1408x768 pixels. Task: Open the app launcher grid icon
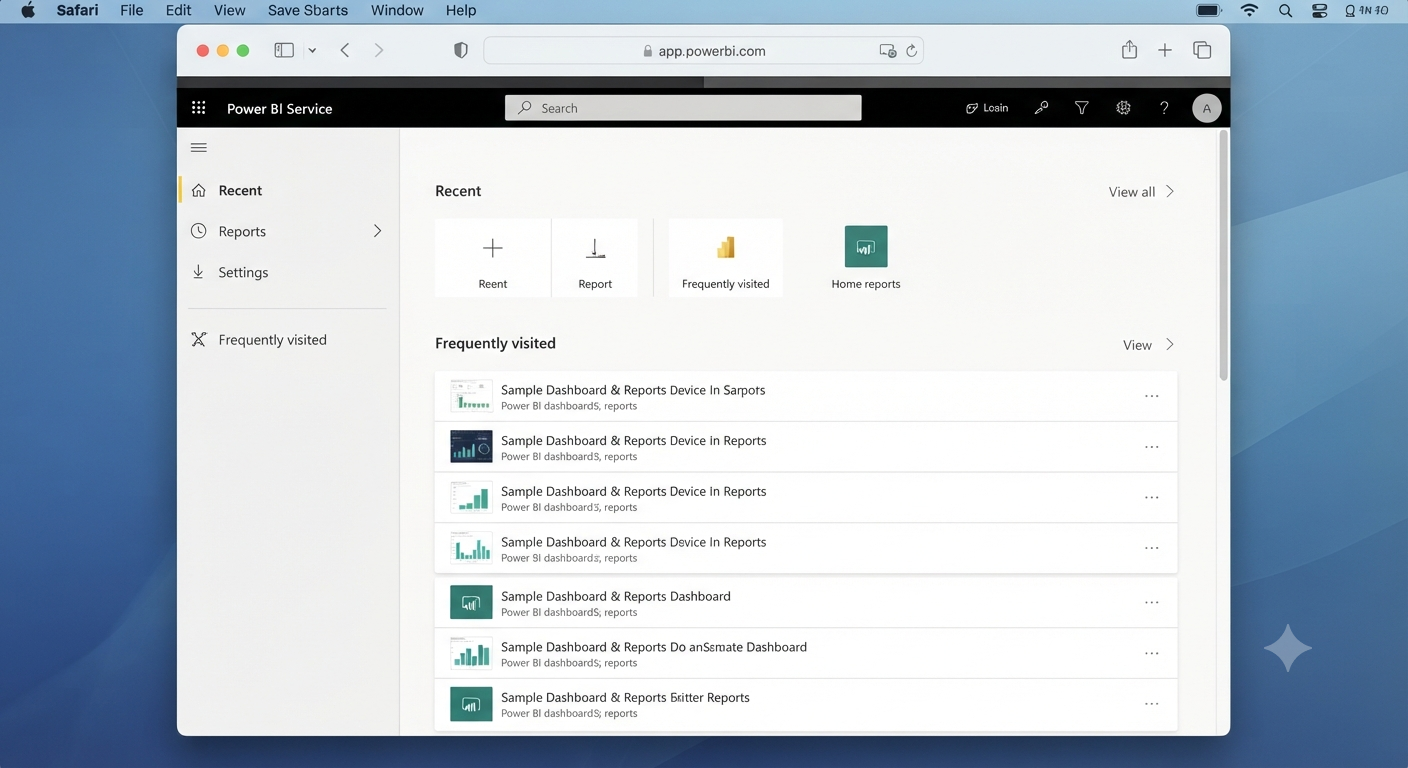click(x=198, y=108)
